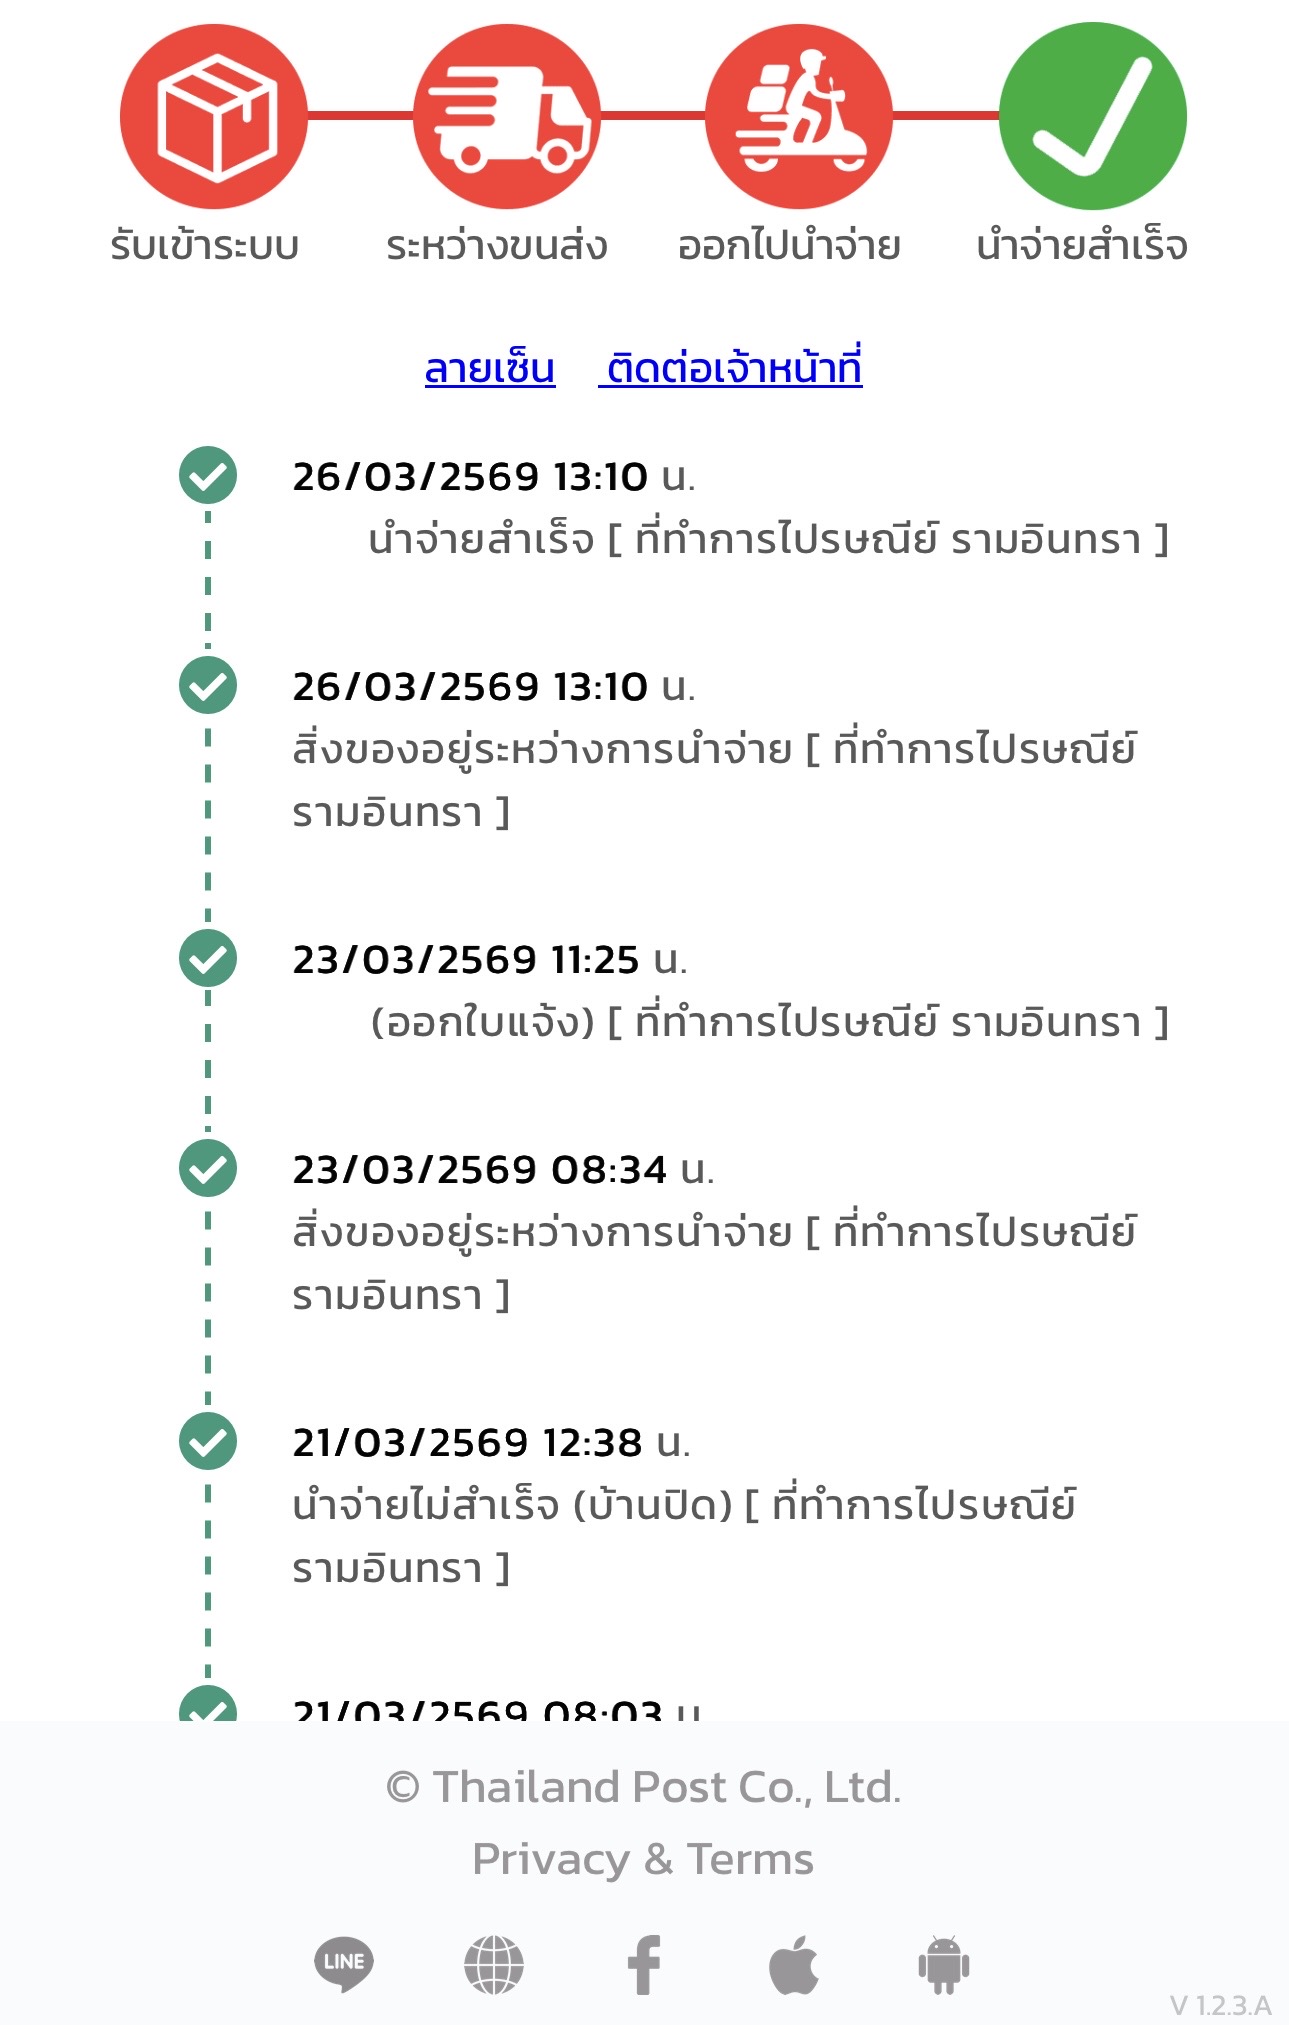Image resolution: width=1289 pixels, height=2025 pixels.
Task: Open the LINE social icon
Action: click(x=343, y=1963)
